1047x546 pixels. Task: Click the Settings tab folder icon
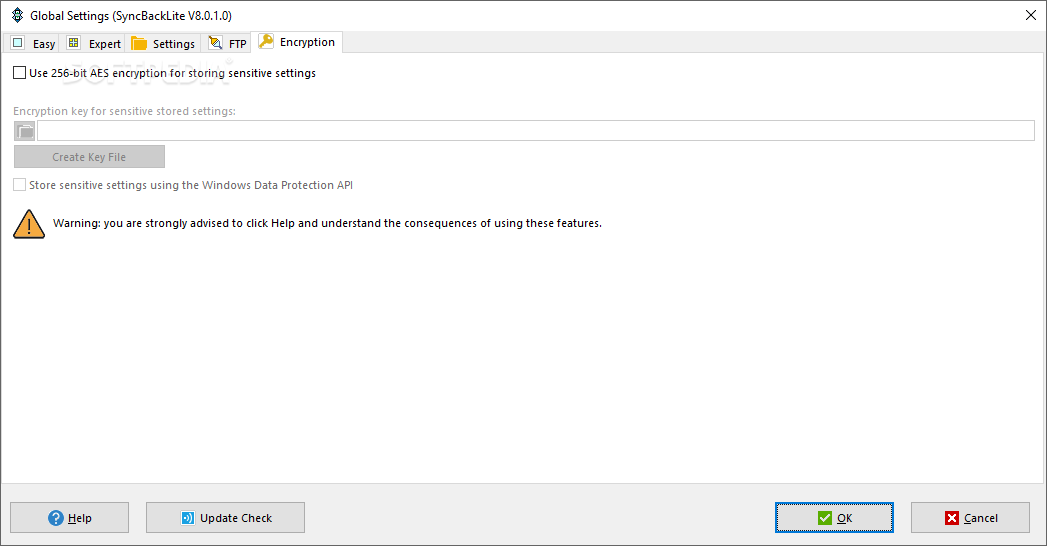coord(139,43)
